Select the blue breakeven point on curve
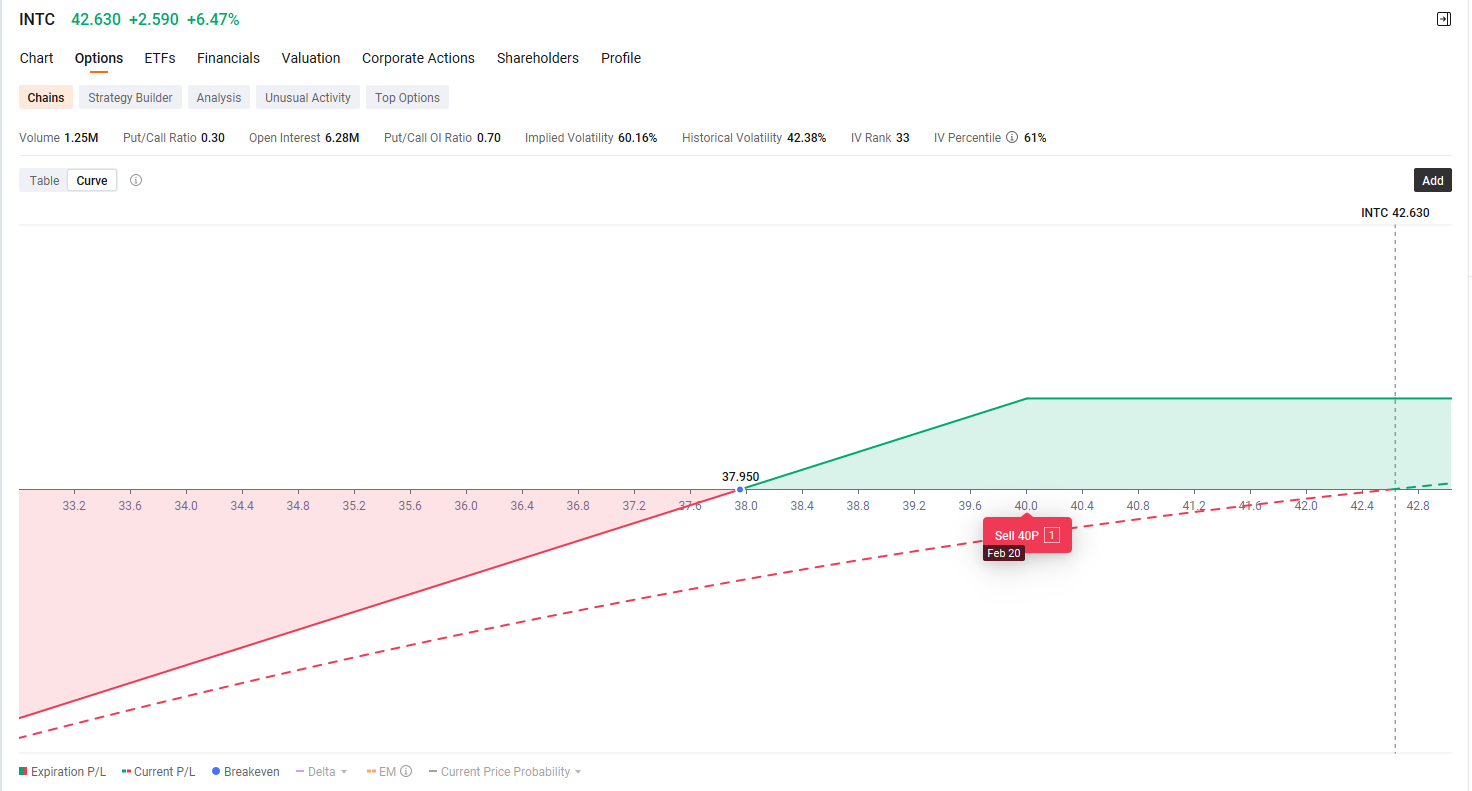Screen dimensions: 1472x791 pyautogui.click(x=740, y=489)
